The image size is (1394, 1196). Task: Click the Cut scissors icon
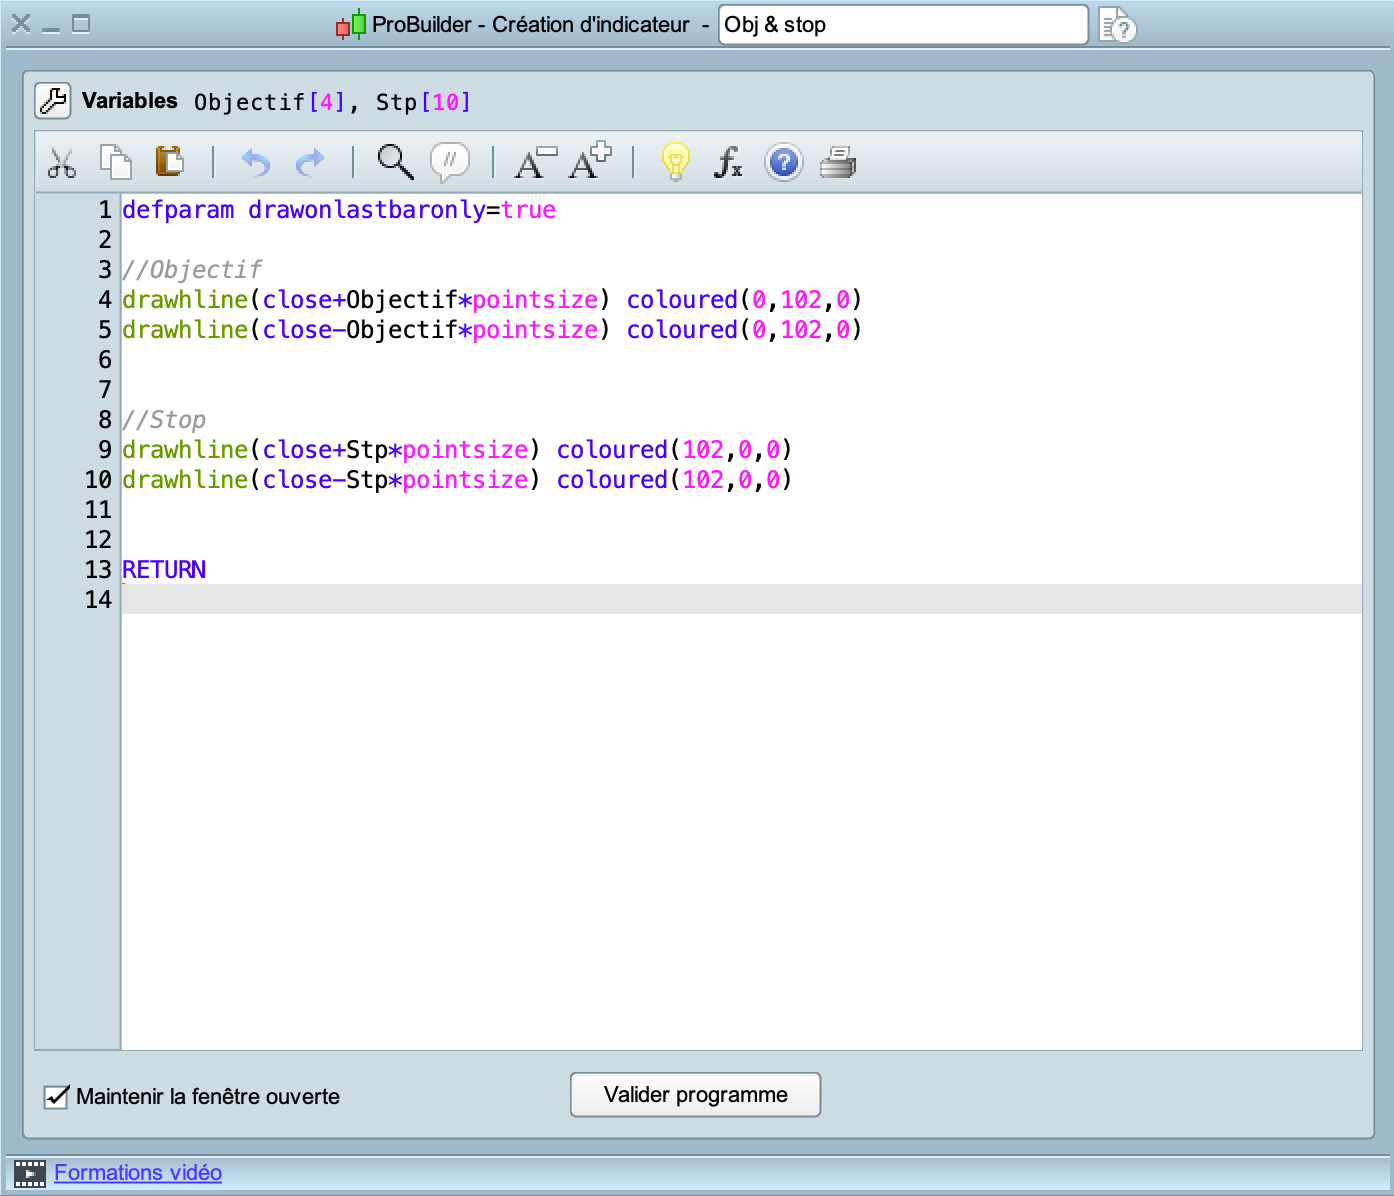(x=62, y=162)
